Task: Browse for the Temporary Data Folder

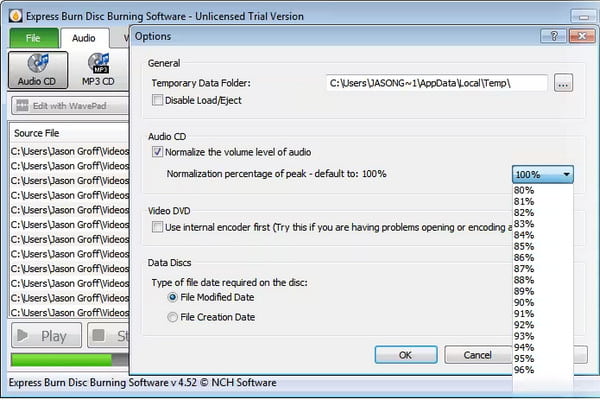Action: (563, 83)
